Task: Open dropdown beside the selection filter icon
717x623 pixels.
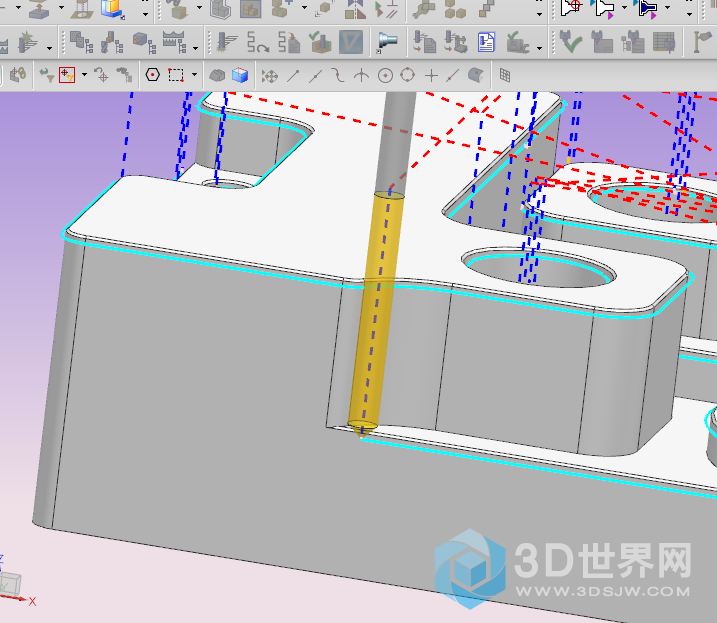Action: (84, 75)
